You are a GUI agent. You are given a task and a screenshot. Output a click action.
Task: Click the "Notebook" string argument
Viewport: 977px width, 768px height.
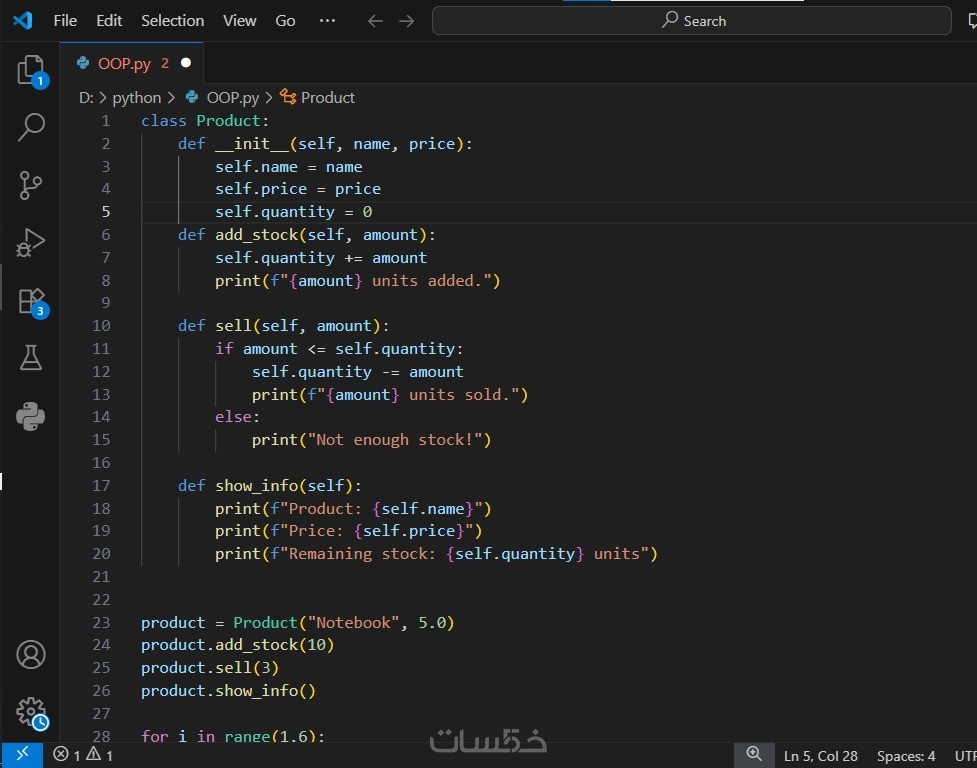click(353, 622)
